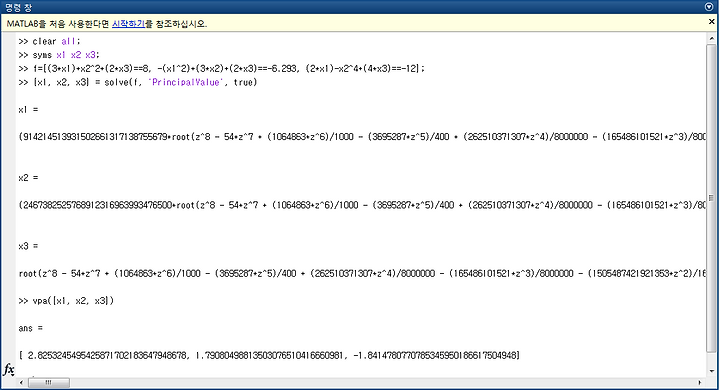Click horizontal scrollbar left arrow

(21, 382)
